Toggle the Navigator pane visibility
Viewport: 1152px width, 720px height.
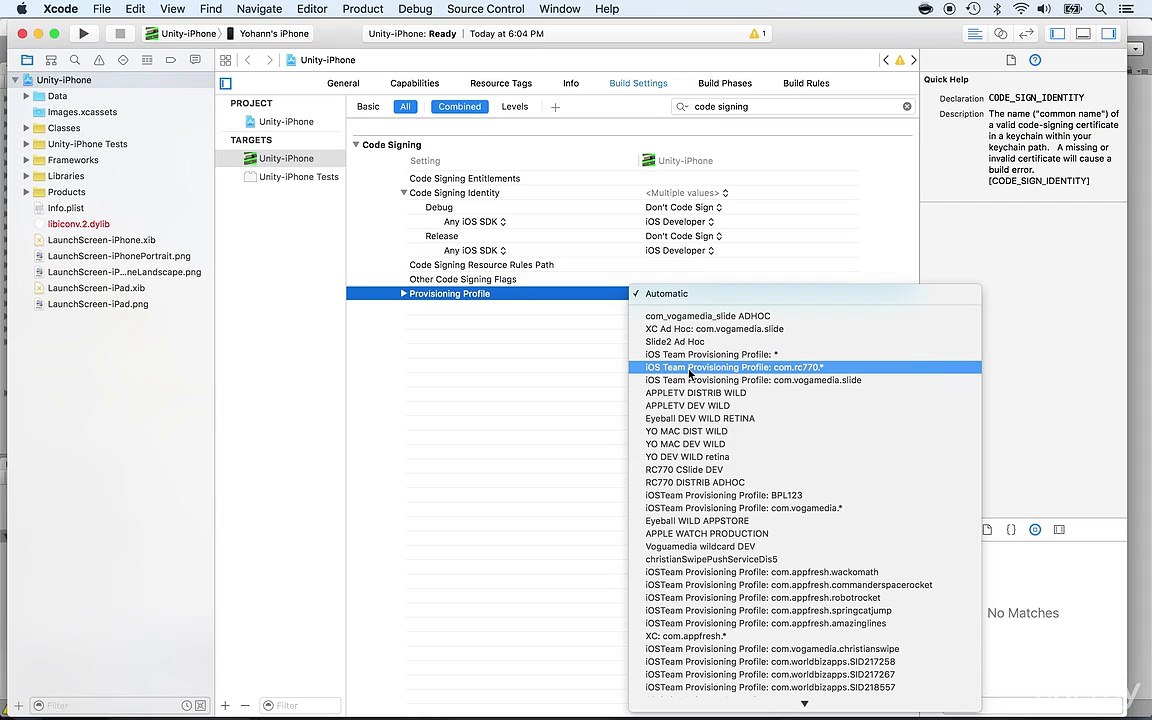coord(1057,34)
